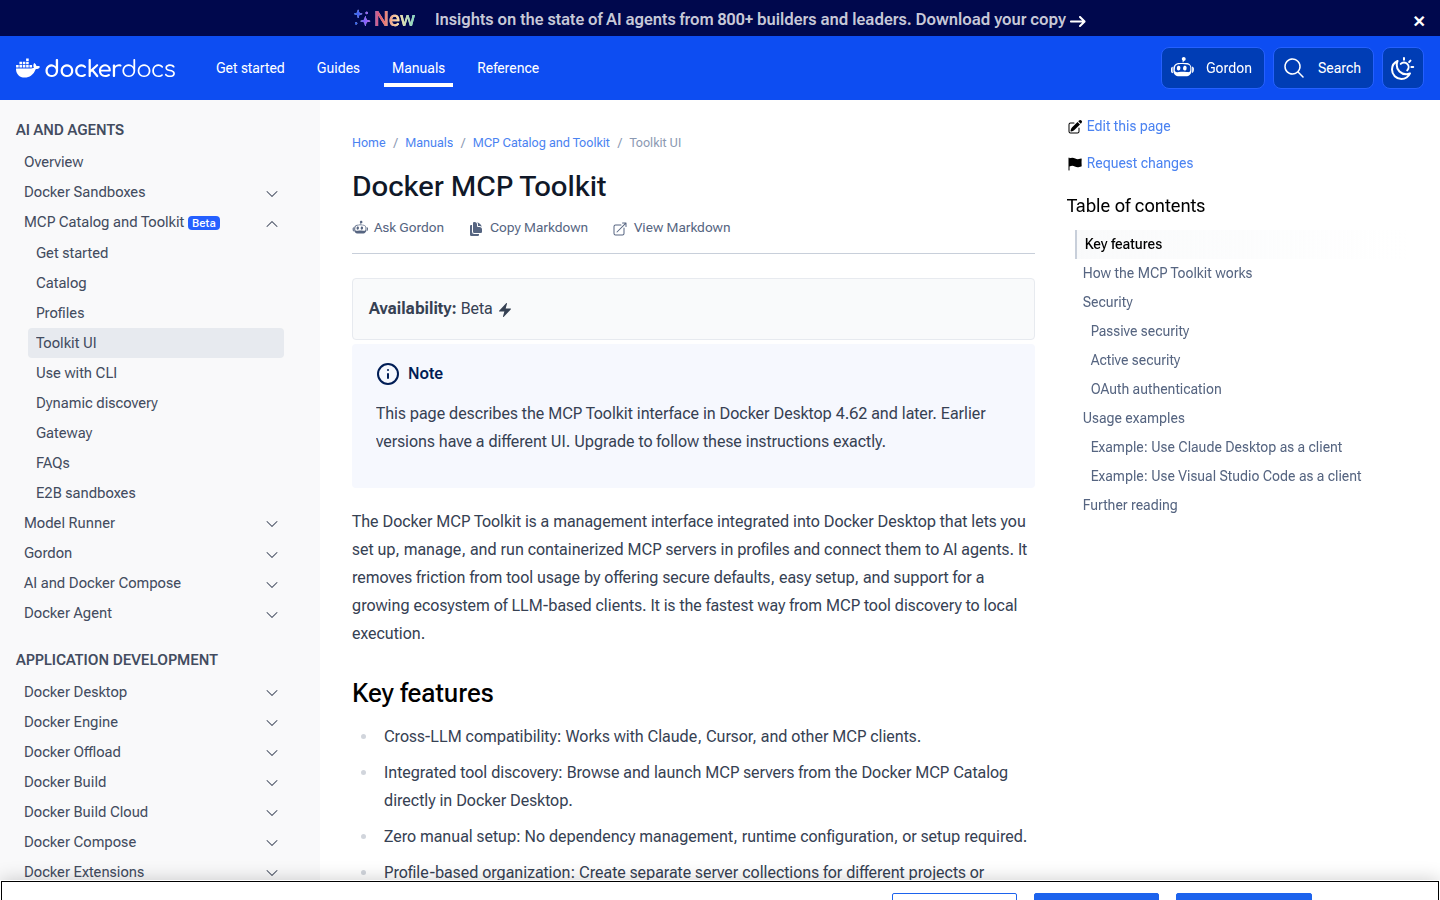
Task: Jump to How the MCP Toolkit works
Action: click(x=1167, y=273)
